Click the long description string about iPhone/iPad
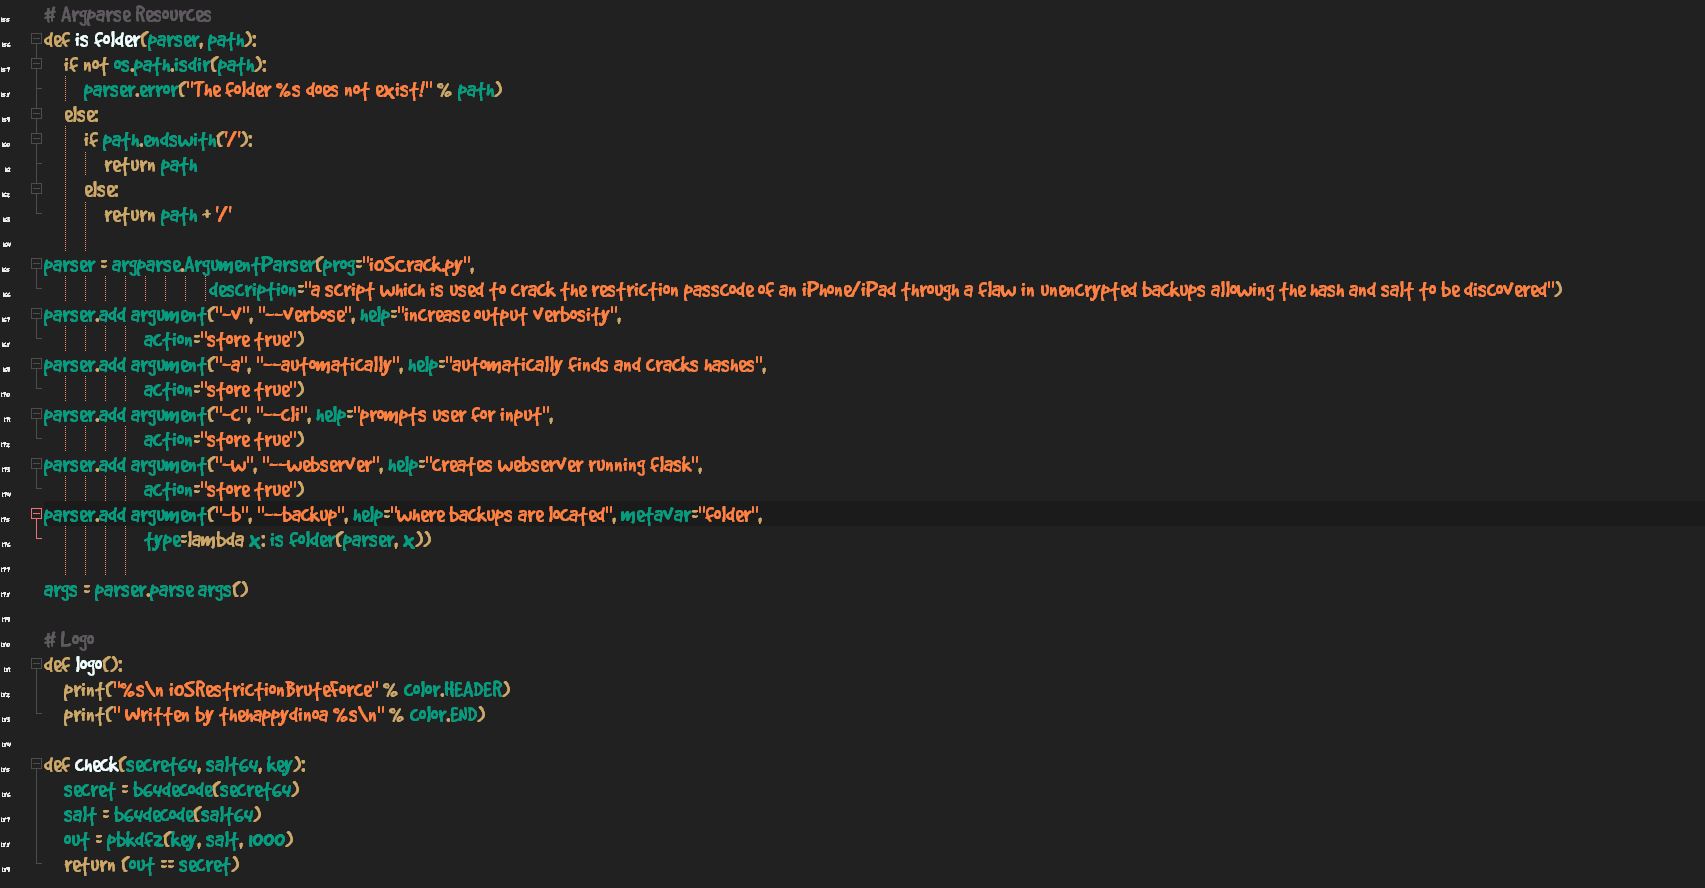This screenshot has width=1705, height=888. pos(930,290)
